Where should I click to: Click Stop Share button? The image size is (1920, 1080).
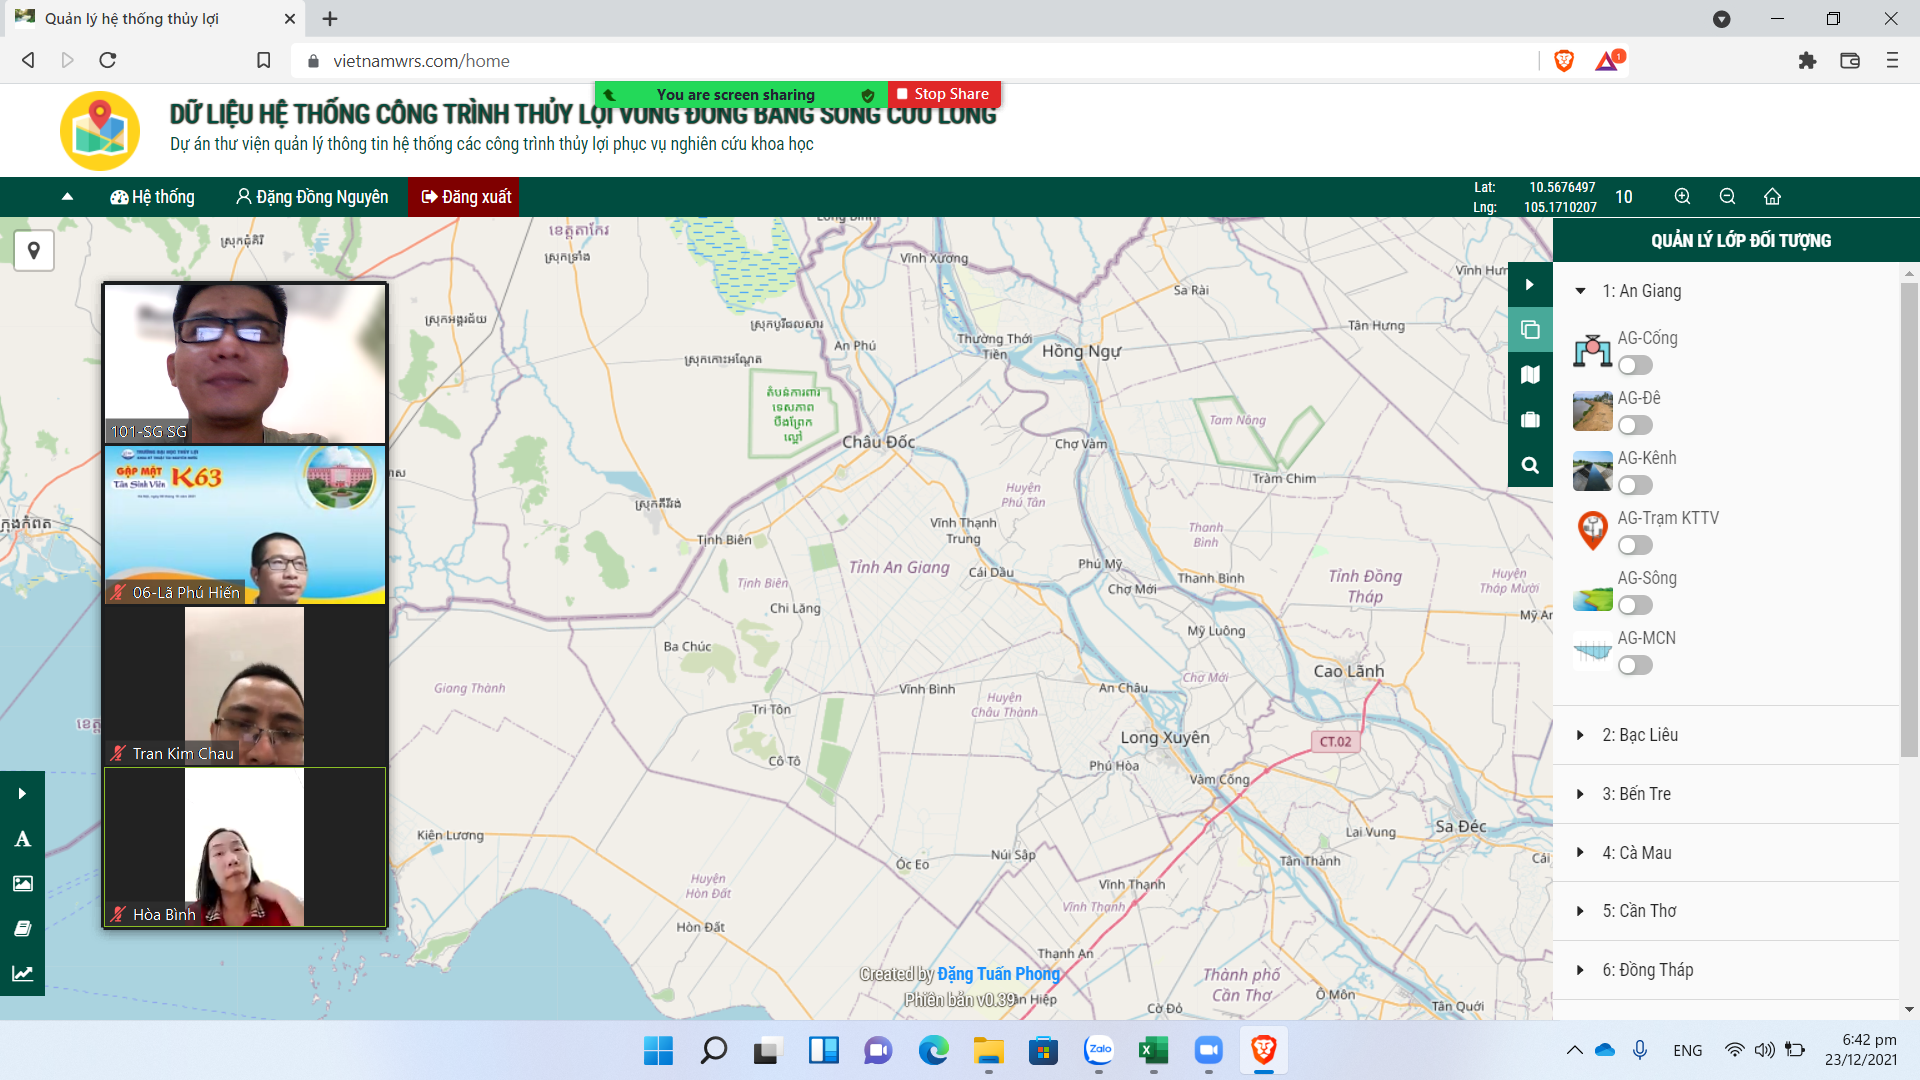[x=943, y=94]
